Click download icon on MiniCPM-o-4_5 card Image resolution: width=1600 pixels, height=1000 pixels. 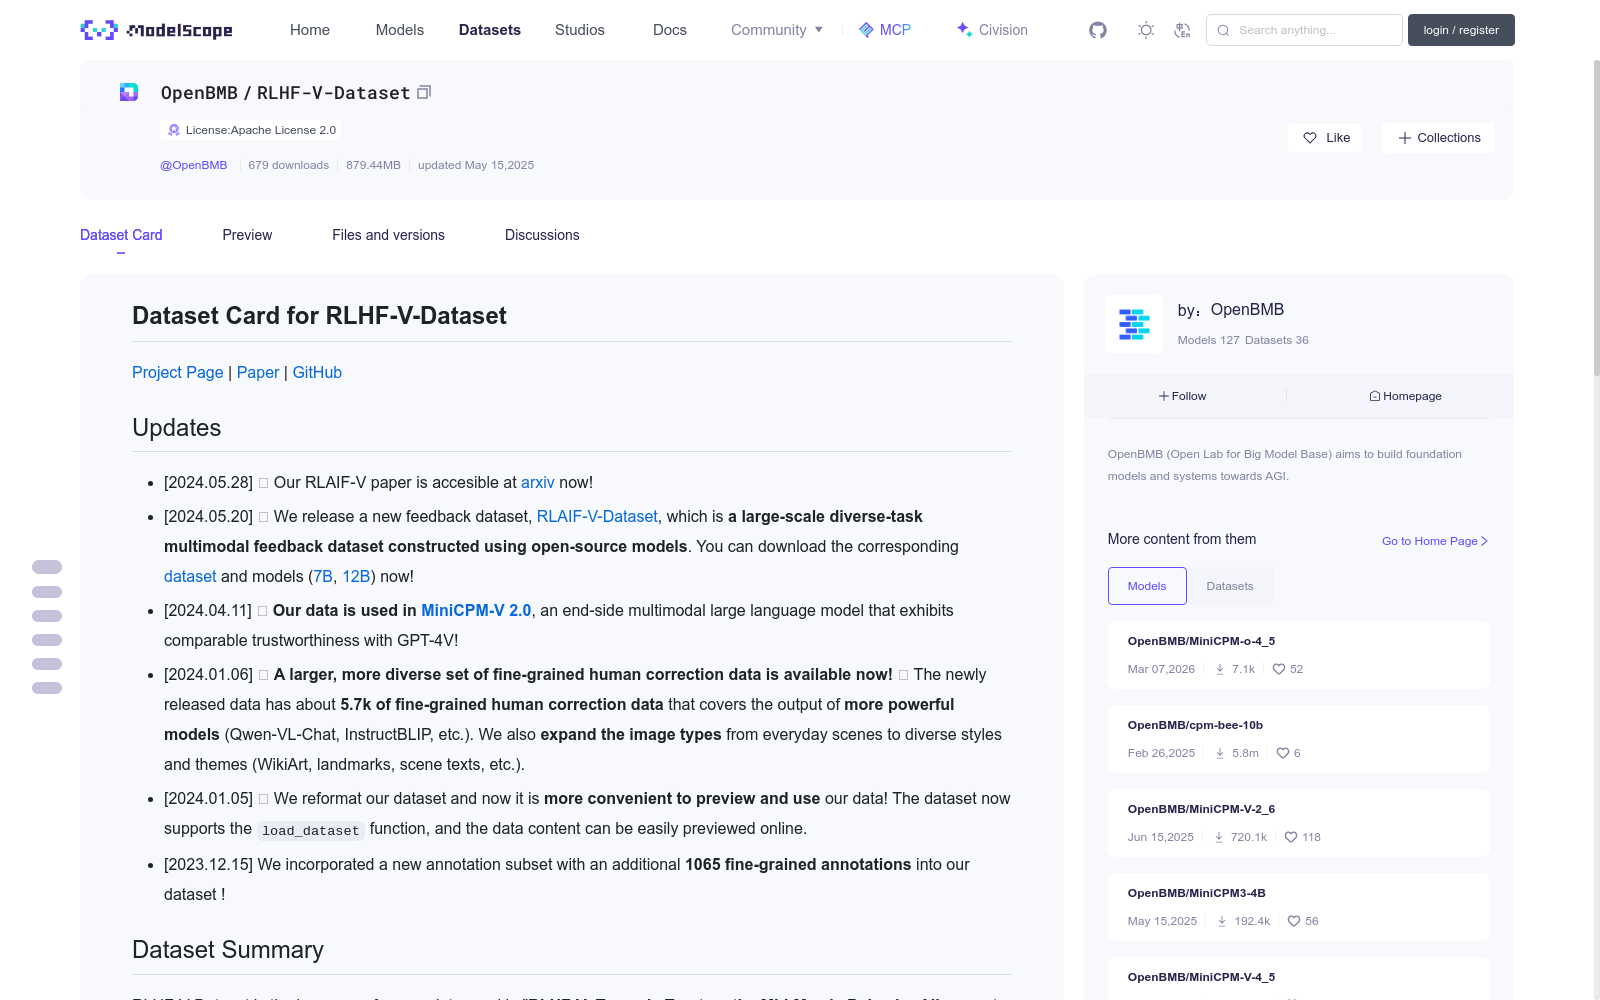pyautogui.click(x=1220, y=669)
